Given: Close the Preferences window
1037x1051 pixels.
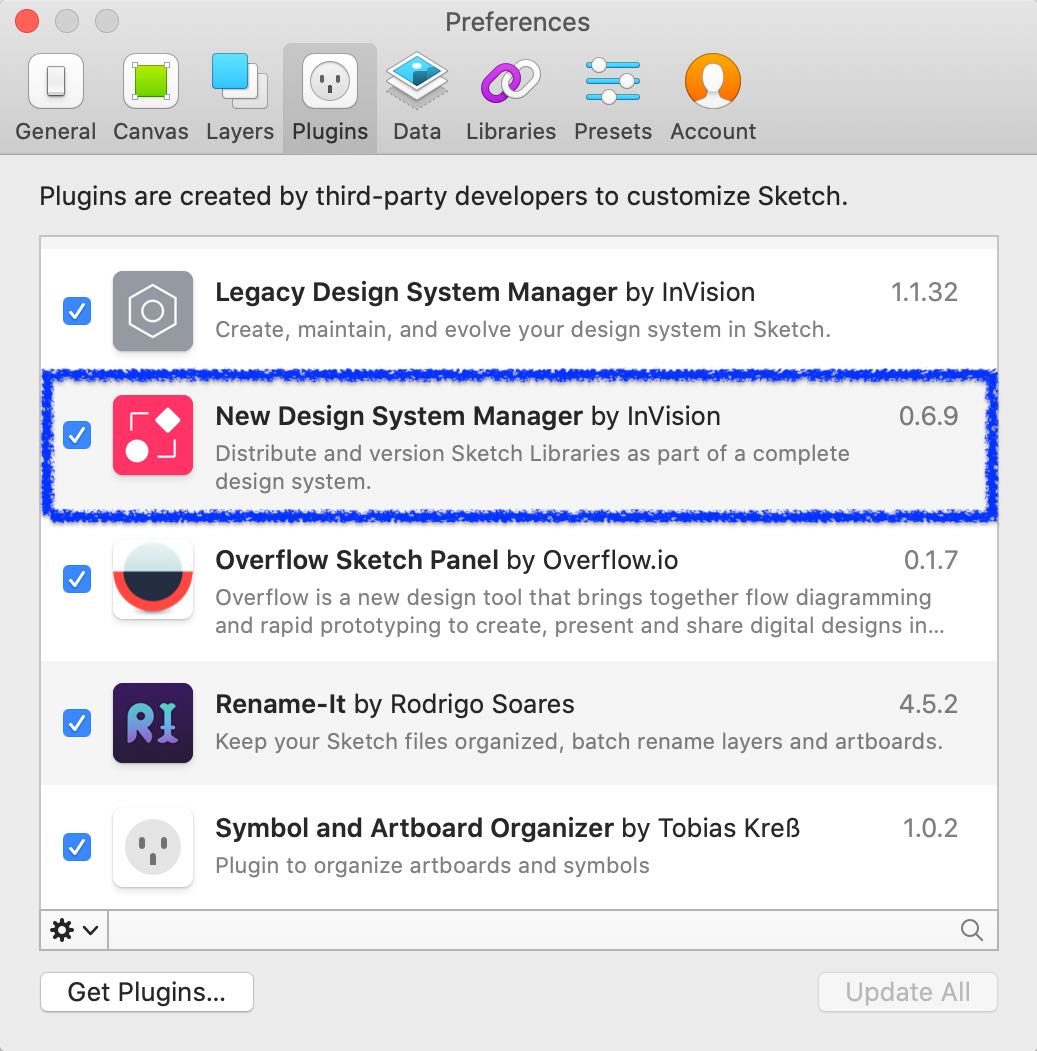Looking at the screenshot, I should click(27, 21).
